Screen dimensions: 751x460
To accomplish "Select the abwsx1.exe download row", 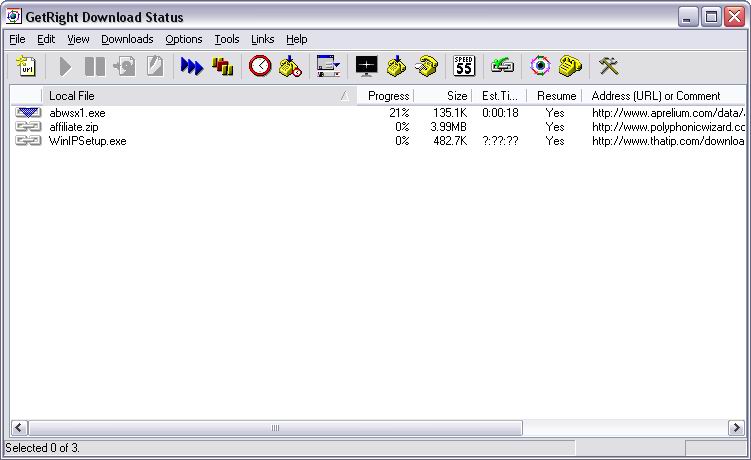I will 377,113.
